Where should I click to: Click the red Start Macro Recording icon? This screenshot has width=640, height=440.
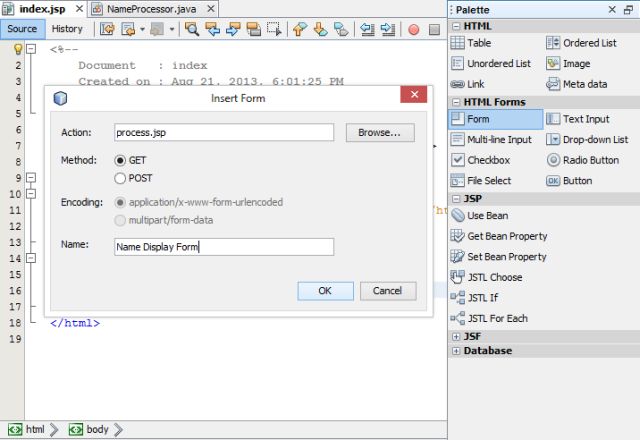(413, 29)
